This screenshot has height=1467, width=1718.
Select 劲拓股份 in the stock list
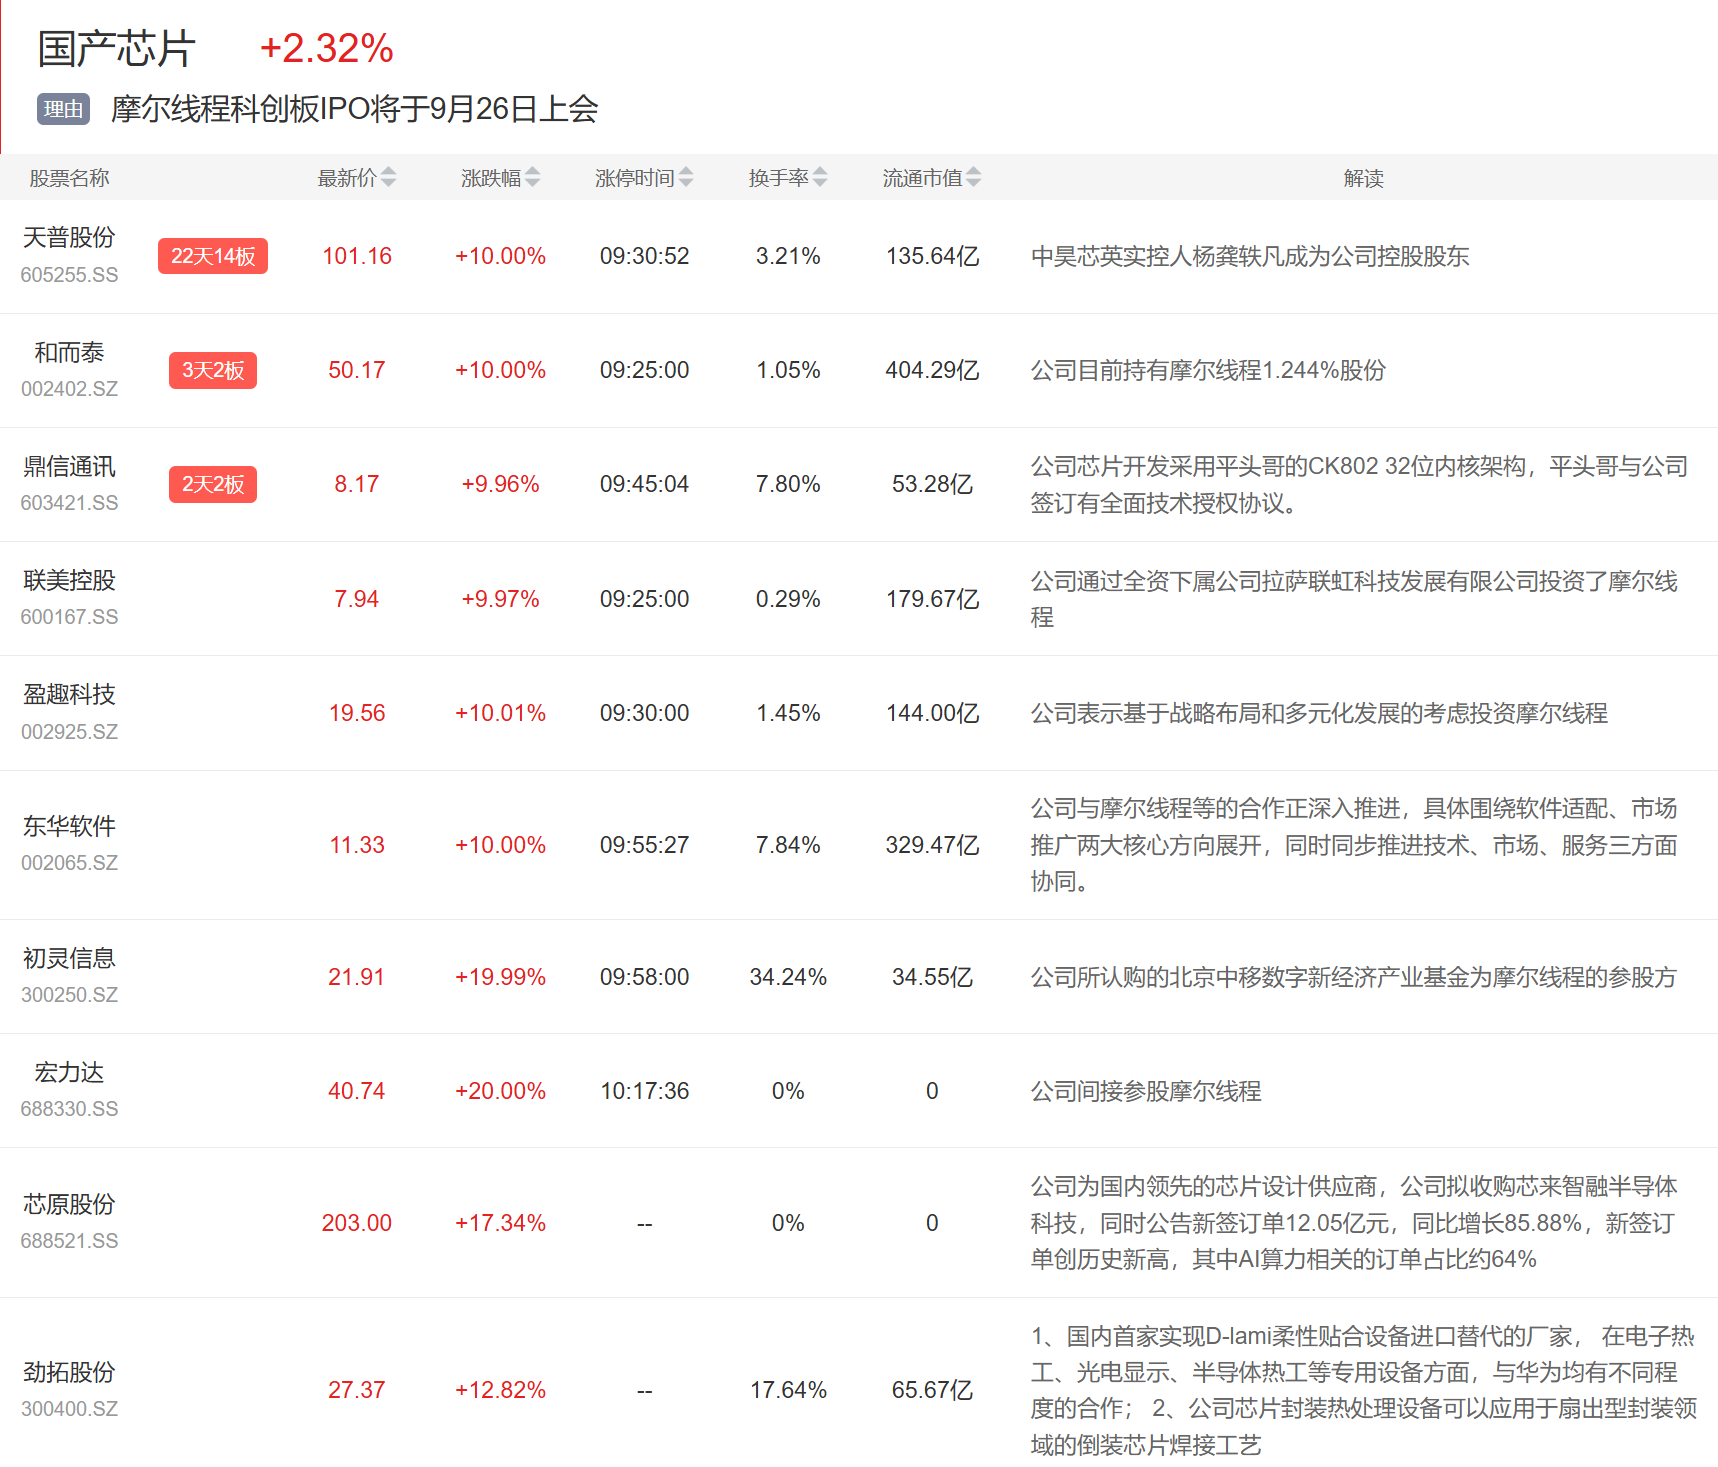[x=69, y=1372]
